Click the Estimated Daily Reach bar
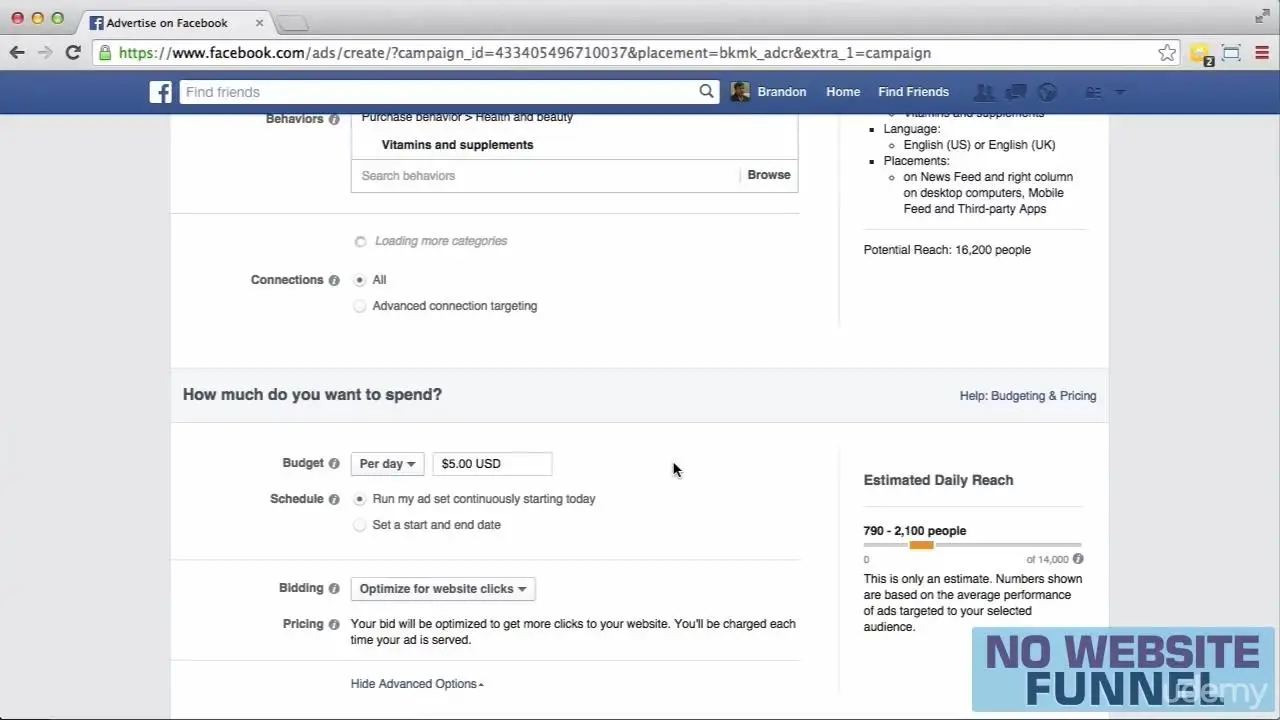Image resolution: width=1280 pixels, height=720 pixels. (x=973, y=545)
